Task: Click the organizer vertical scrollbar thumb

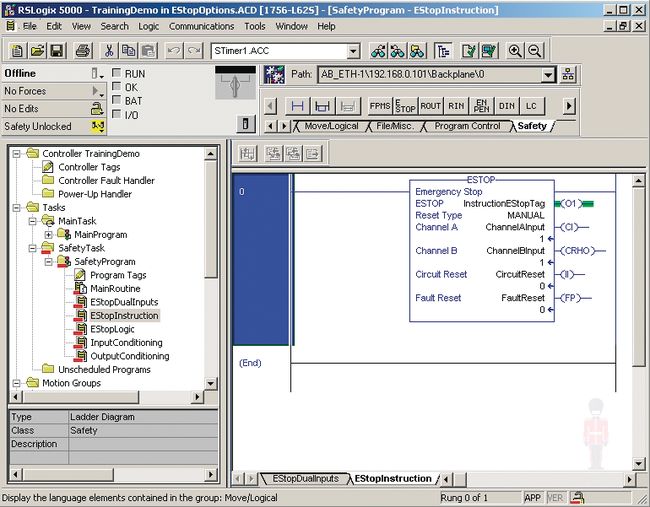Action: coord(211,220)
